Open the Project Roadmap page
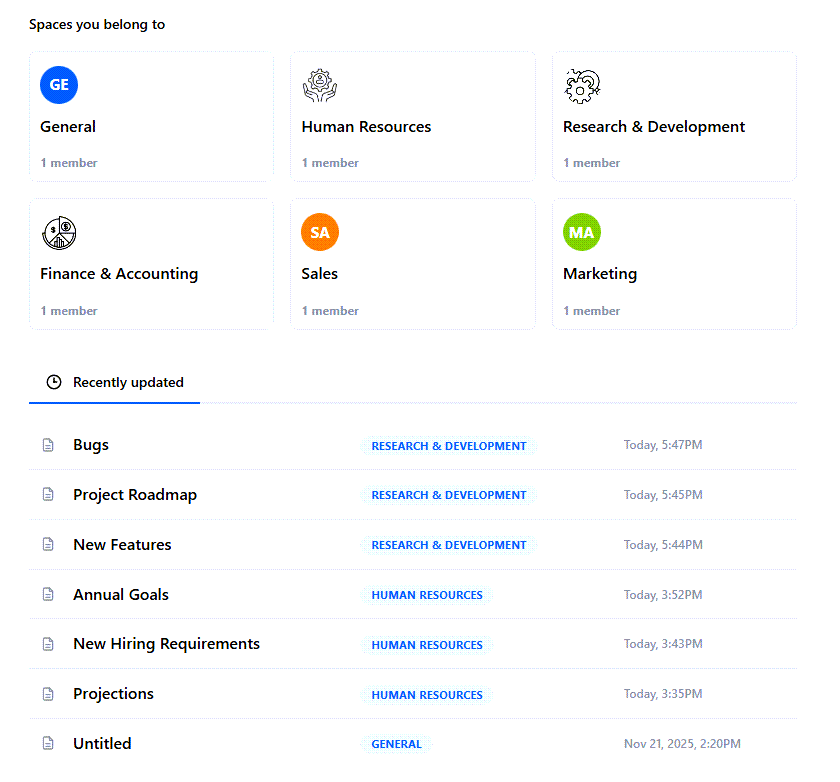840x782 pixels. tap(135, 494)
